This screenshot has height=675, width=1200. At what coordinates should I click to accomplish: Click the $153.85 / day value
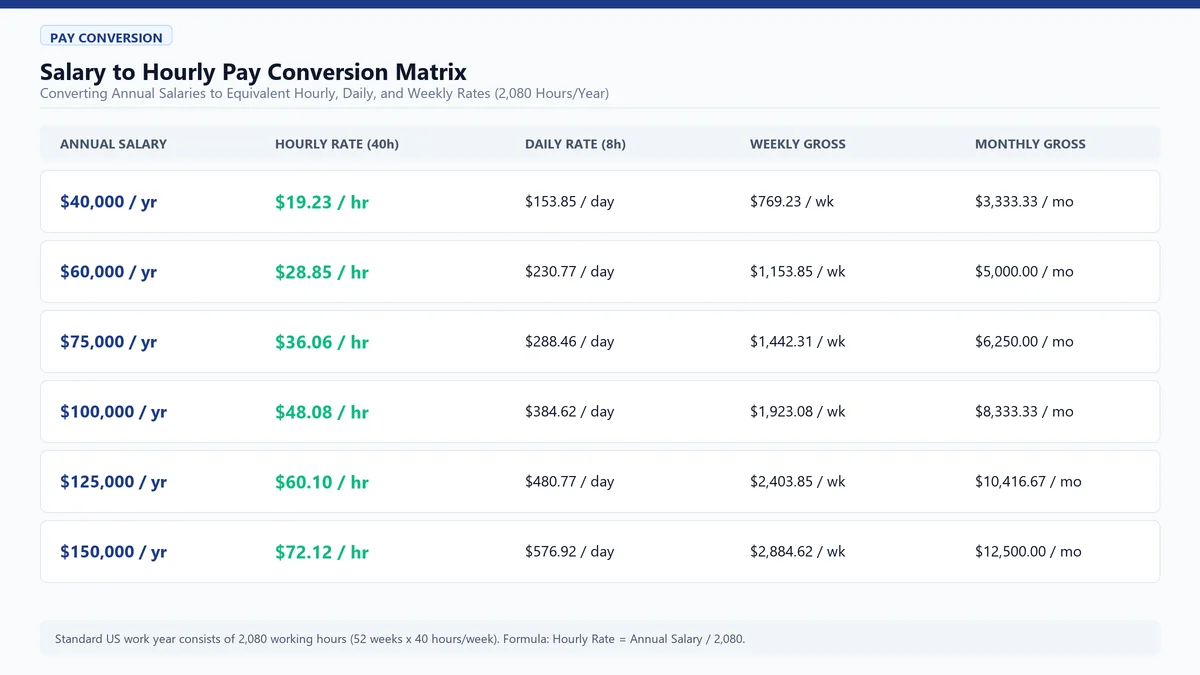point(569,201)
